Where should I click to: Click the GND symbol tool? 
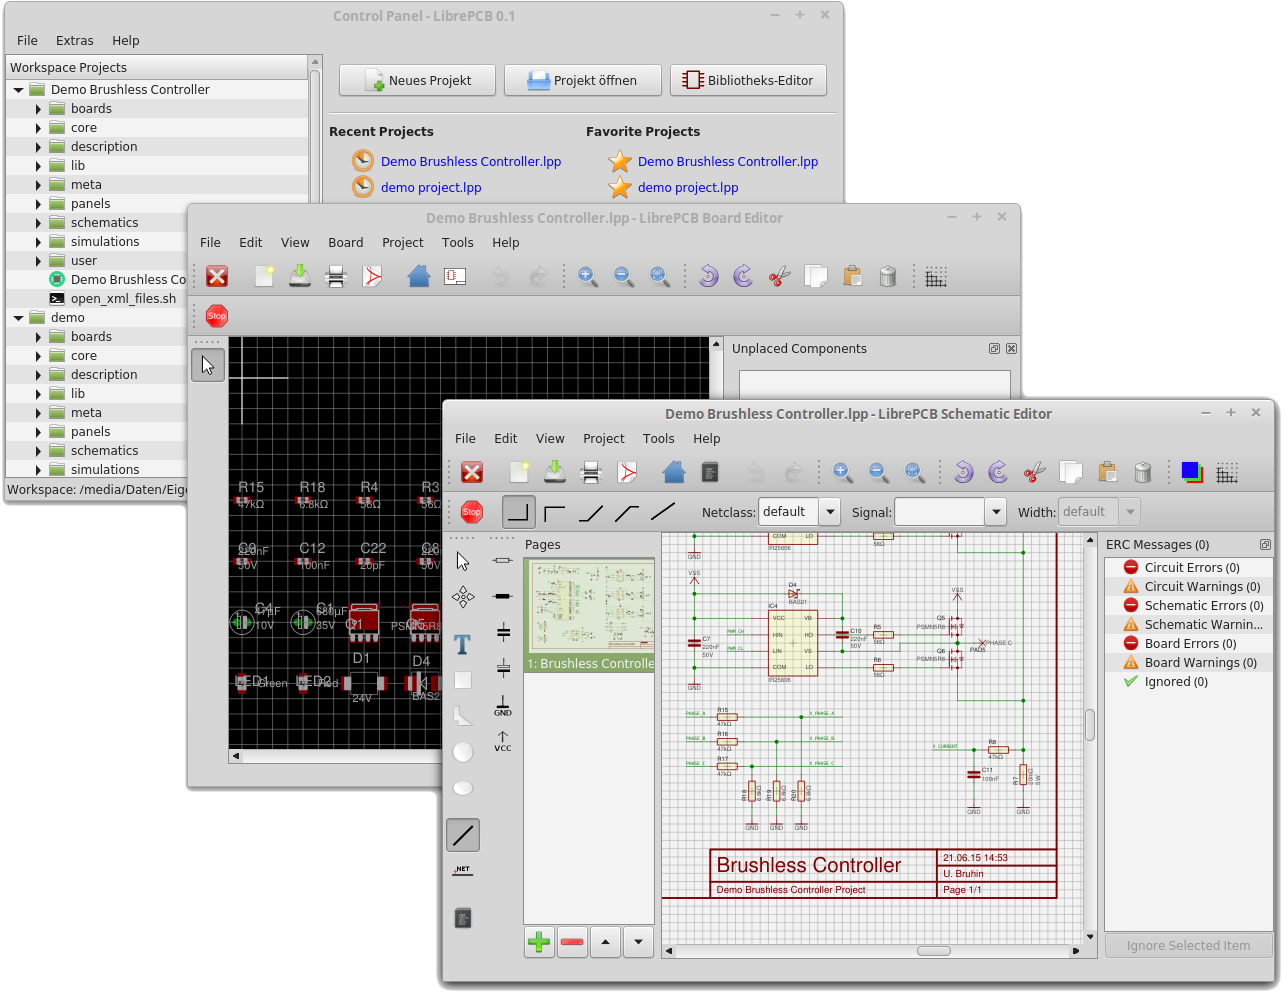(x=503, y=706)
